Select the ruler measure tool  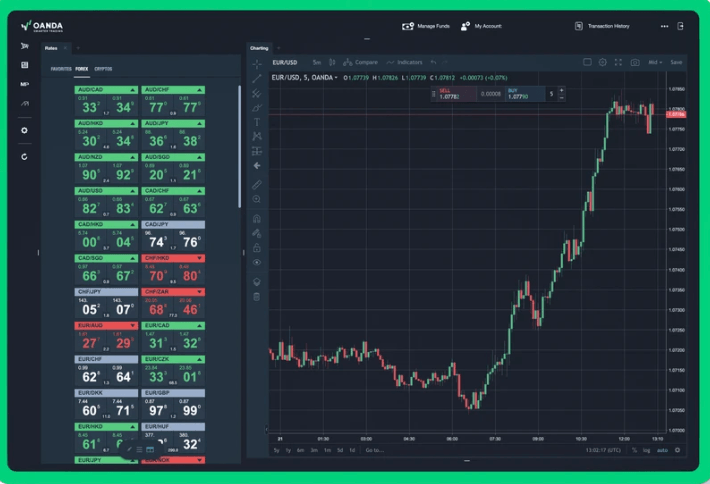click(x=257, y=185)
